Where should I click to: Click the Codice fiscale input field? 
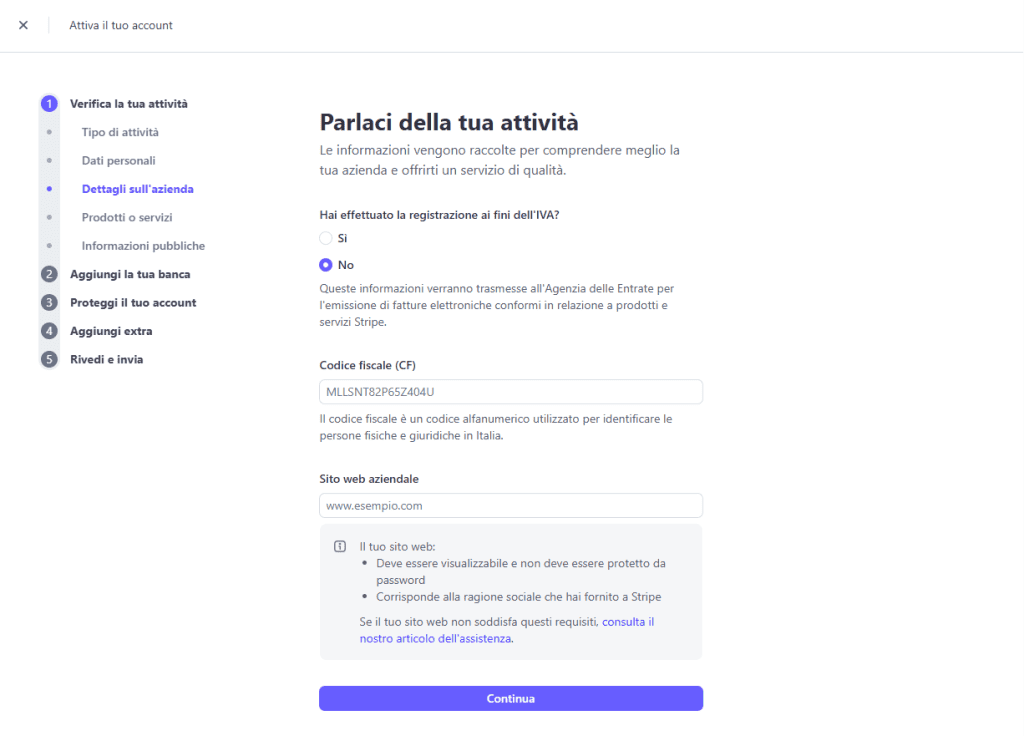point(510,391)
